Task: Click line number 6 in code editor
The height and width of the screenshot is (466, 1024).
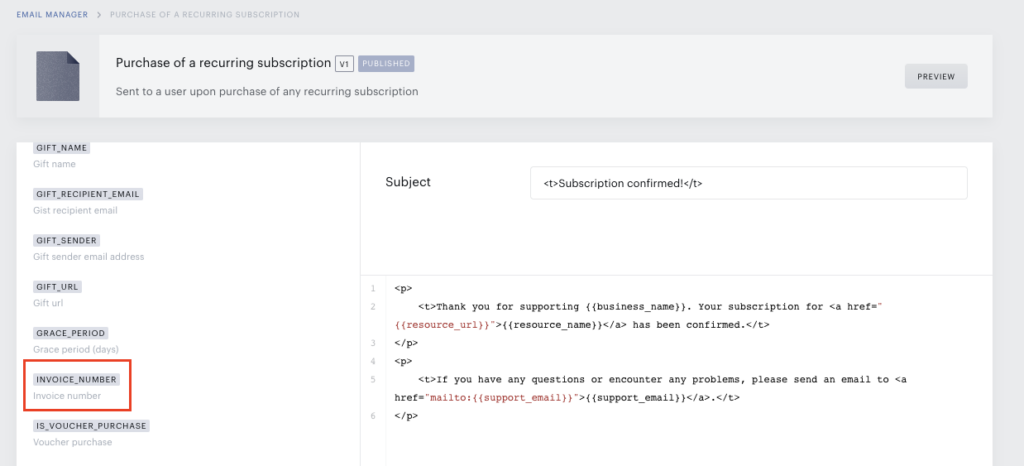Action: [373, 416]
